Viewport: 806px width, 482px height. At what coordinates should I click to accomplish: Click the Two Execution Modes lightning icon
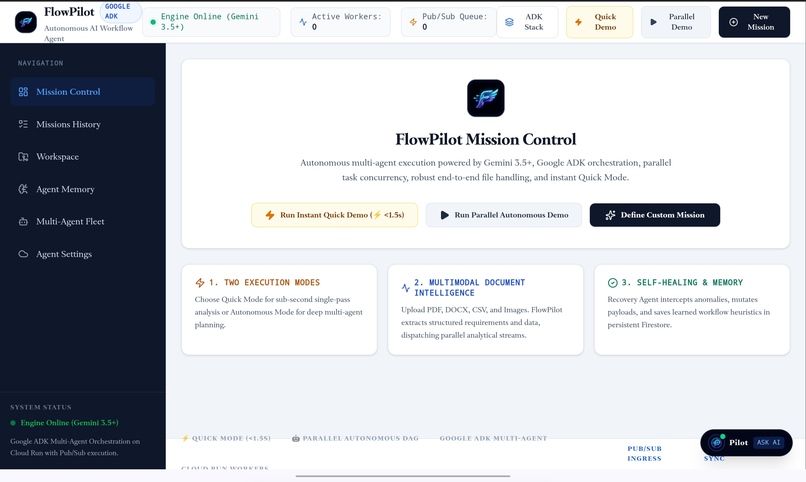200,282
